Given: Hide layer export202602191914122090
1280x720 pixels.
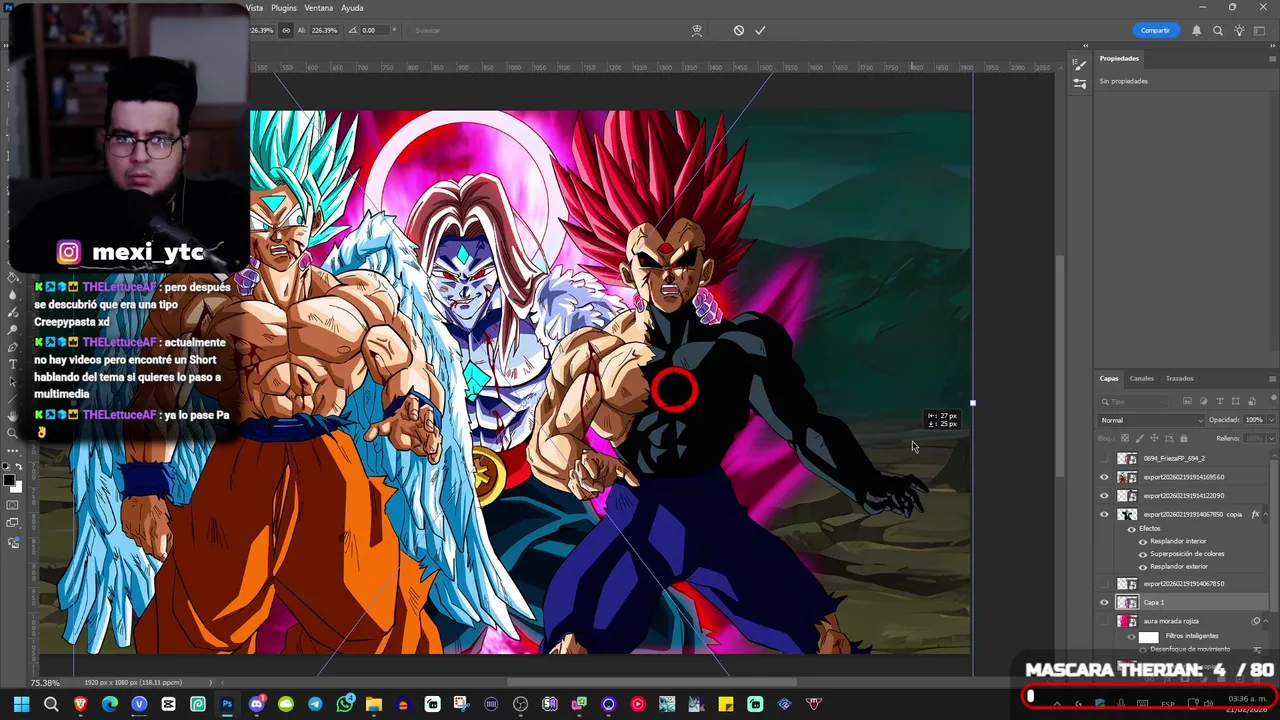Looking at the screenshot, I should [x=1104, y=496].
